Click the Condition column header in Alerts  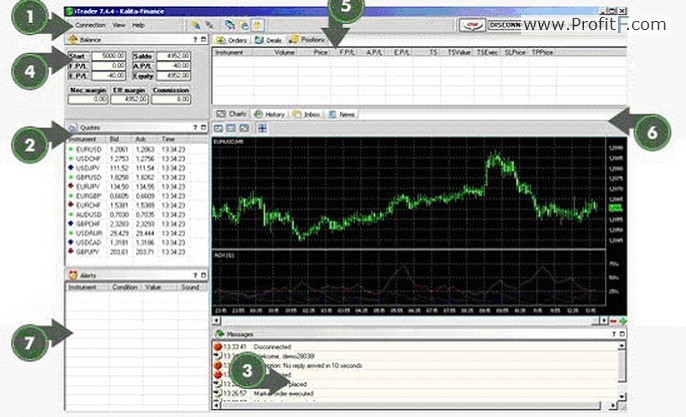(124, 287)
